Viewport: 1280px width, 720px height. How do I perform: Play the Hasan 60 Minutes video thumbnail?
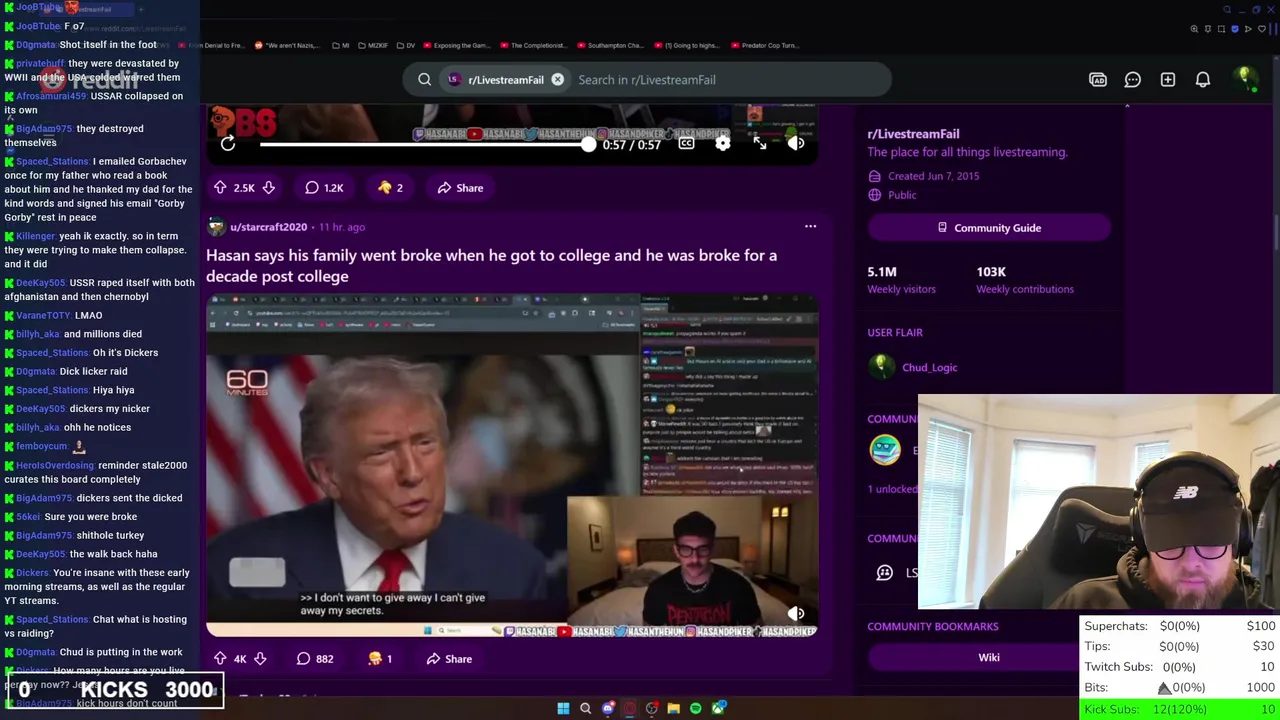(x=512, y=465)
